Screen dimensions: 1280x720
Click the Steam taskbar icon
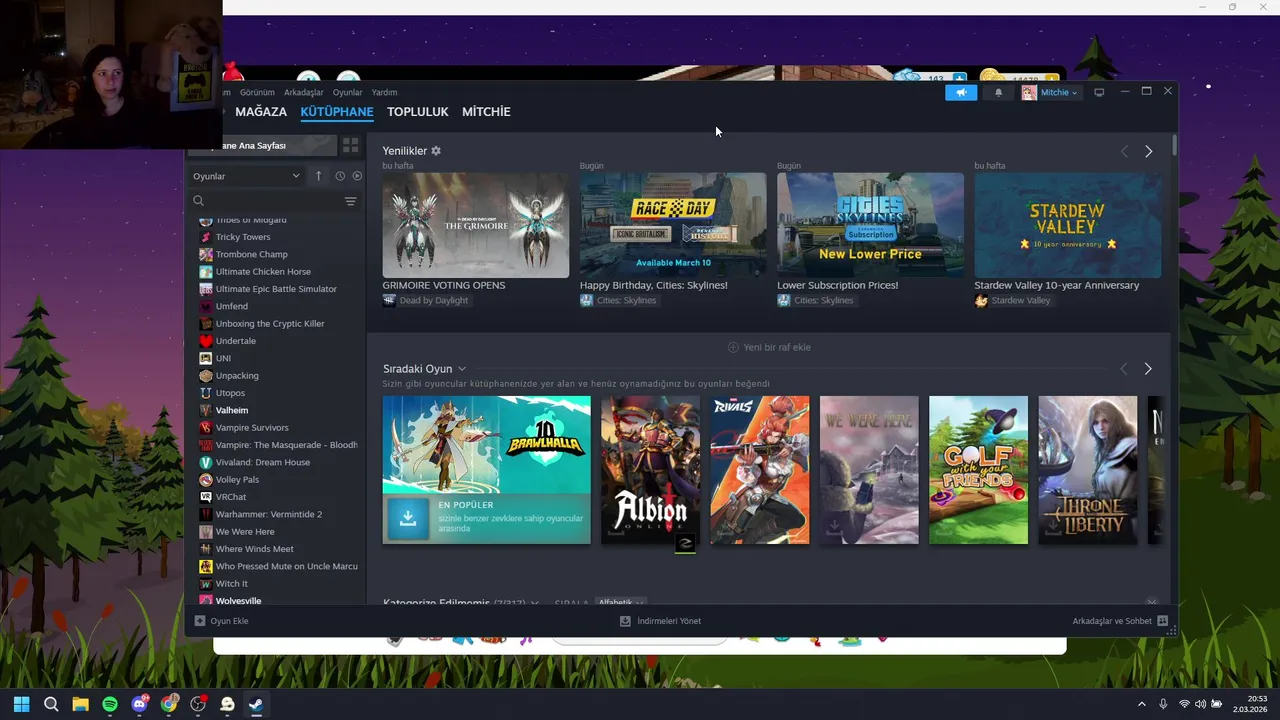click(256, 704)
